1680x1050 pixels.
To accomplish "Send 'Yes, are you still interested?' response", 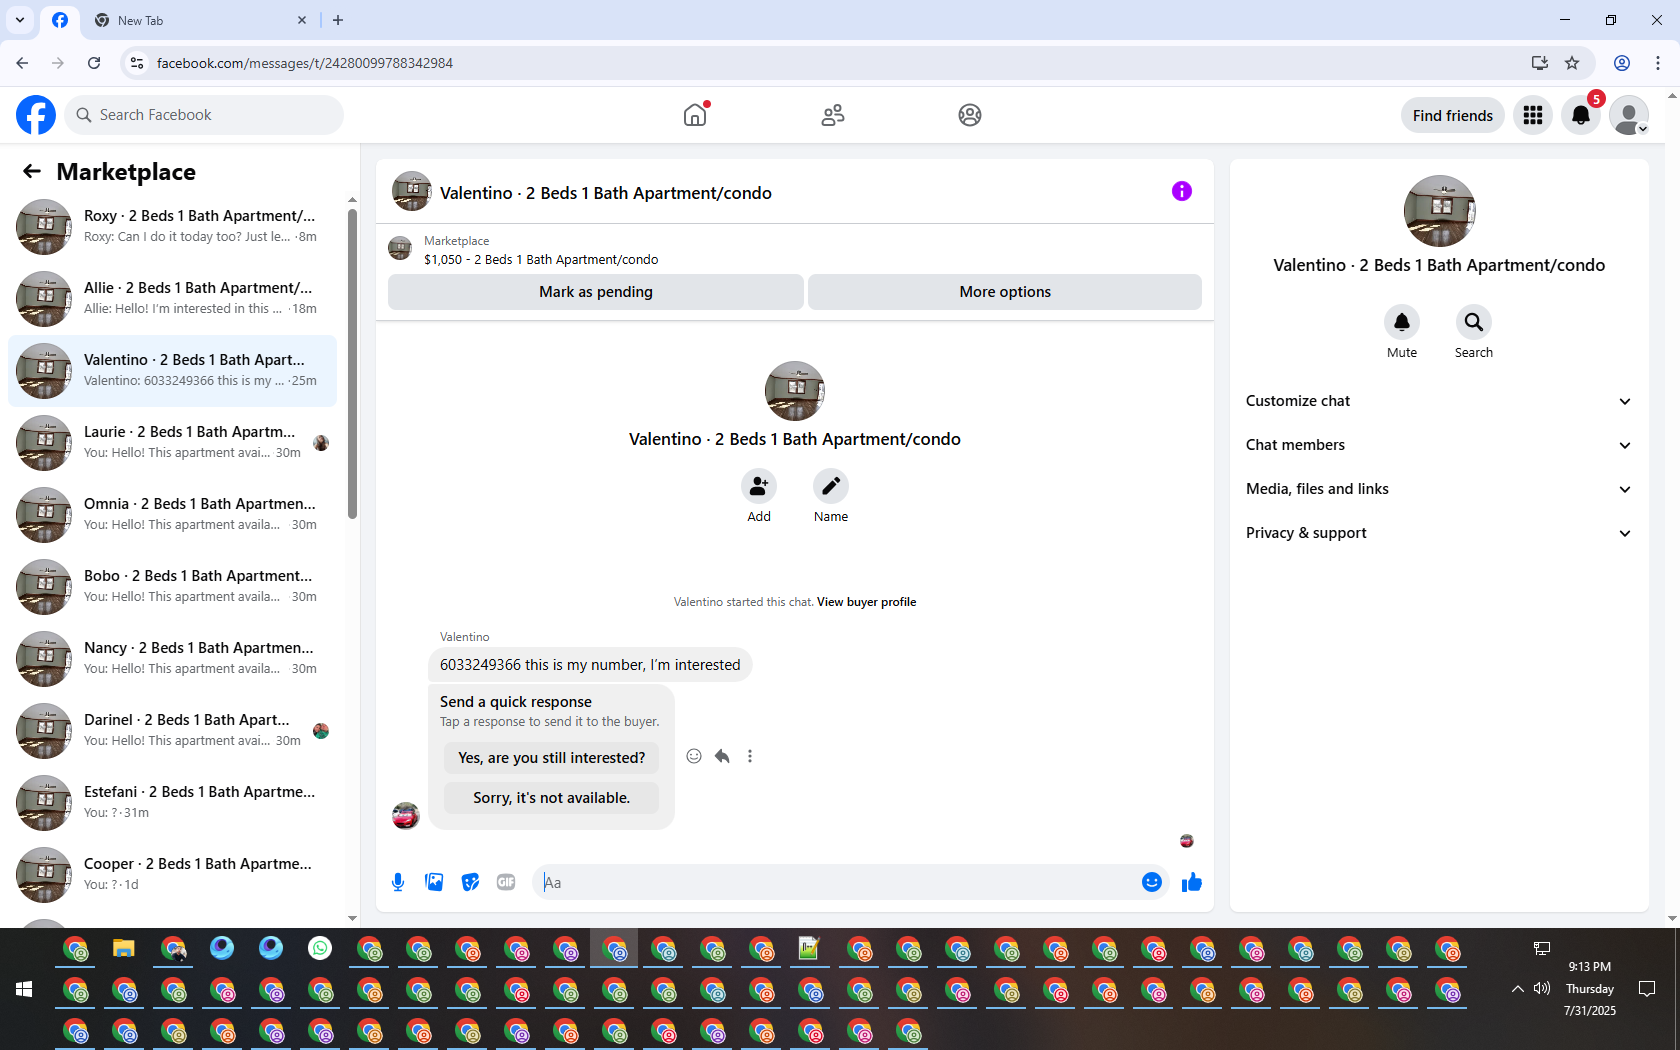I will 552,758.
